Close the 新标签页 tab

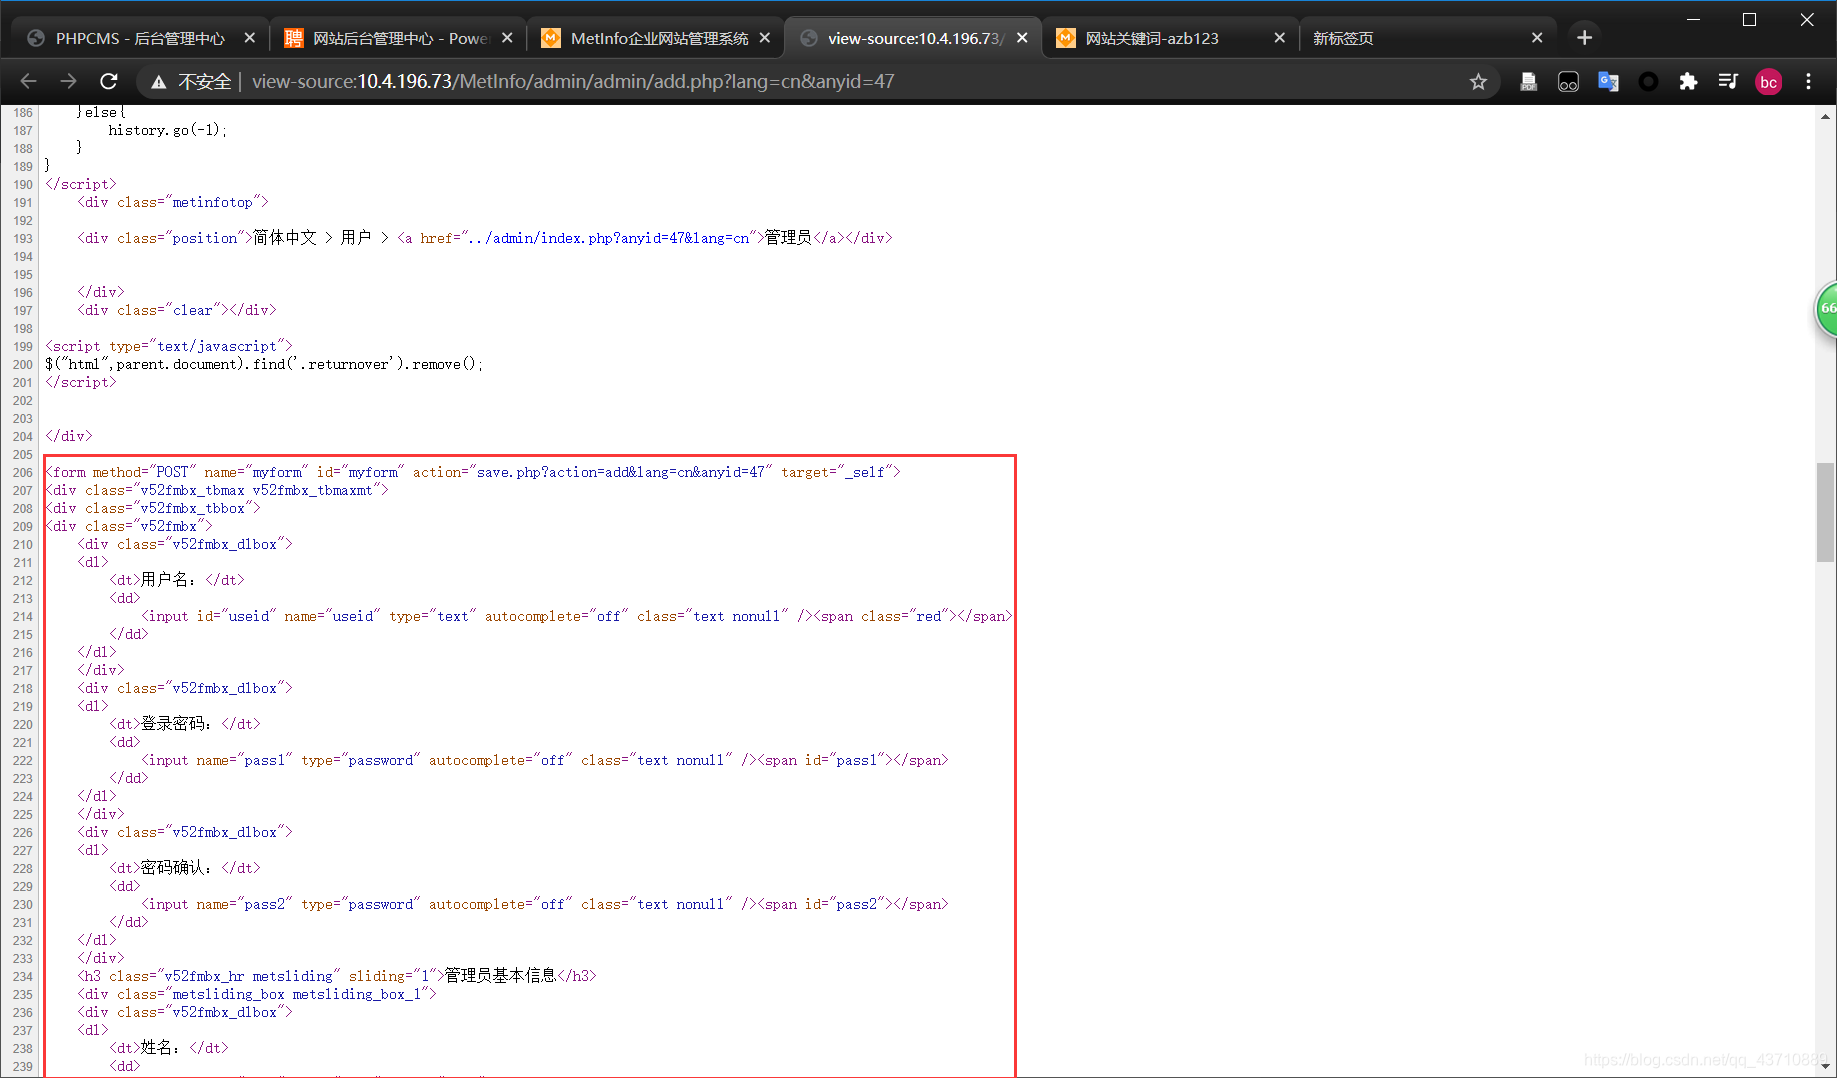[x=1537, y=38]
